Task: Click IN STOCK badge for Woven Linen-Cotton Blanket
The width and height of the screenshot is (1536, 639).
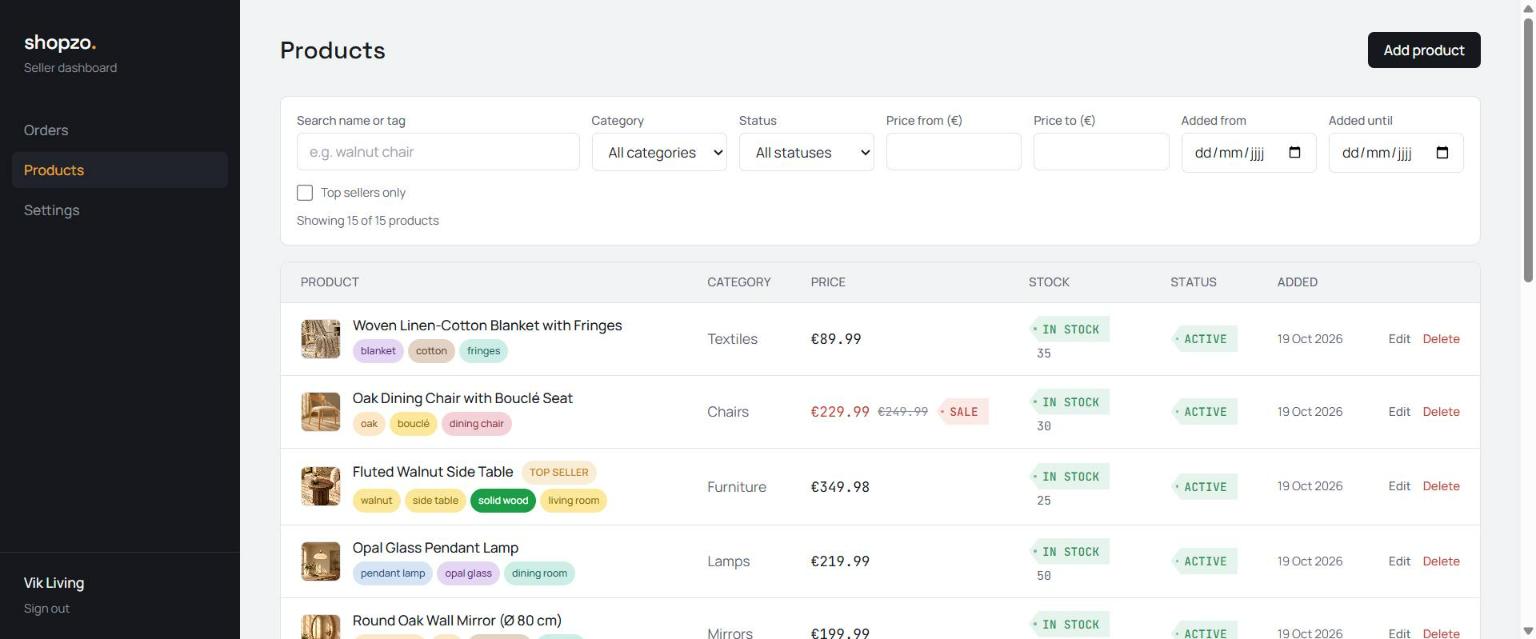Action: click(x=1069, y=329)
